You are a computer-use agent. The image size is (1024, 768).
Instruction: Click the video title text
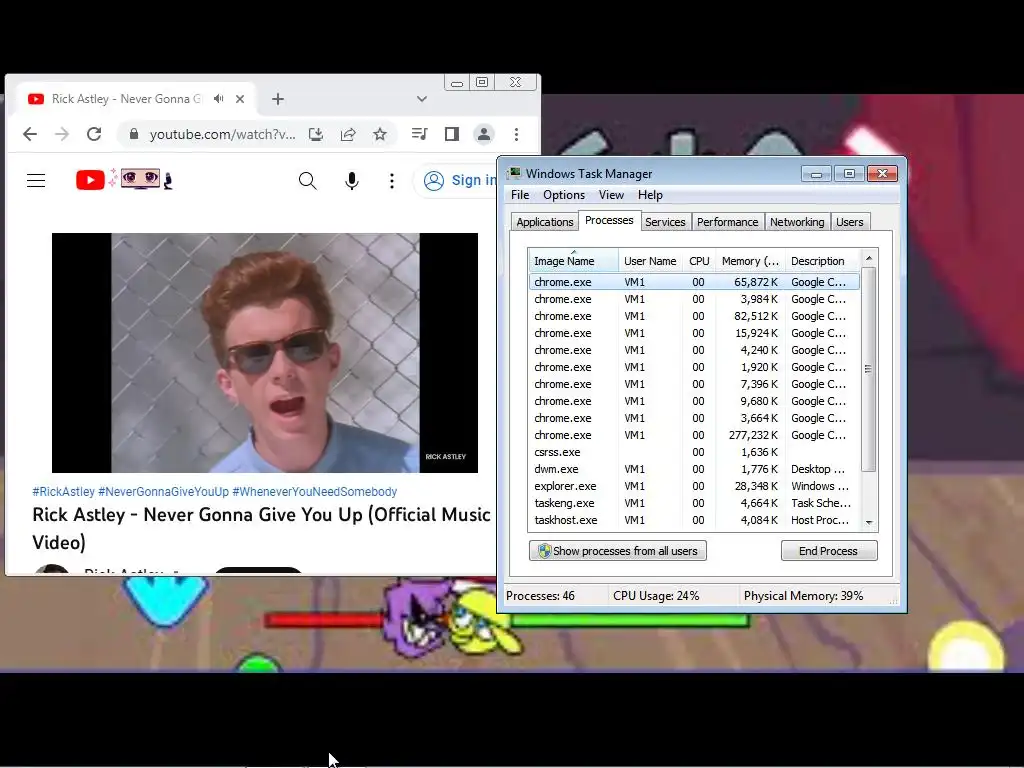pos(261,528)
